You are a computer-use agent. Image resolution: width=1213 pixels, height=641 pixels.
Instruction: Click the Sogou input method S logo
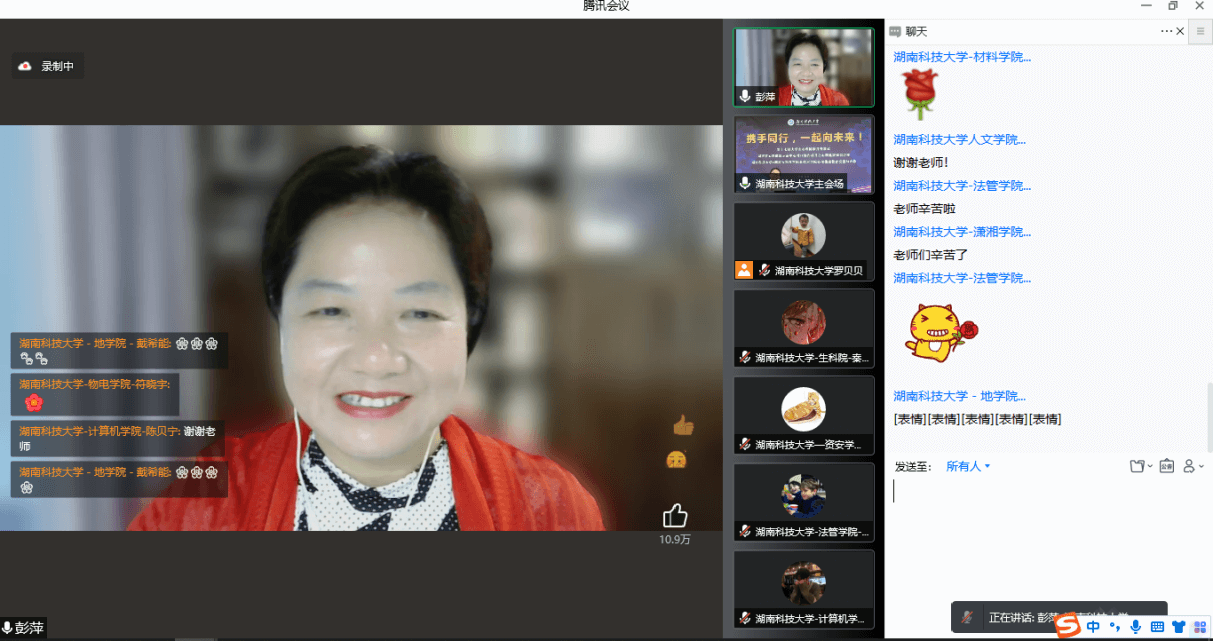coord(1069,626)
